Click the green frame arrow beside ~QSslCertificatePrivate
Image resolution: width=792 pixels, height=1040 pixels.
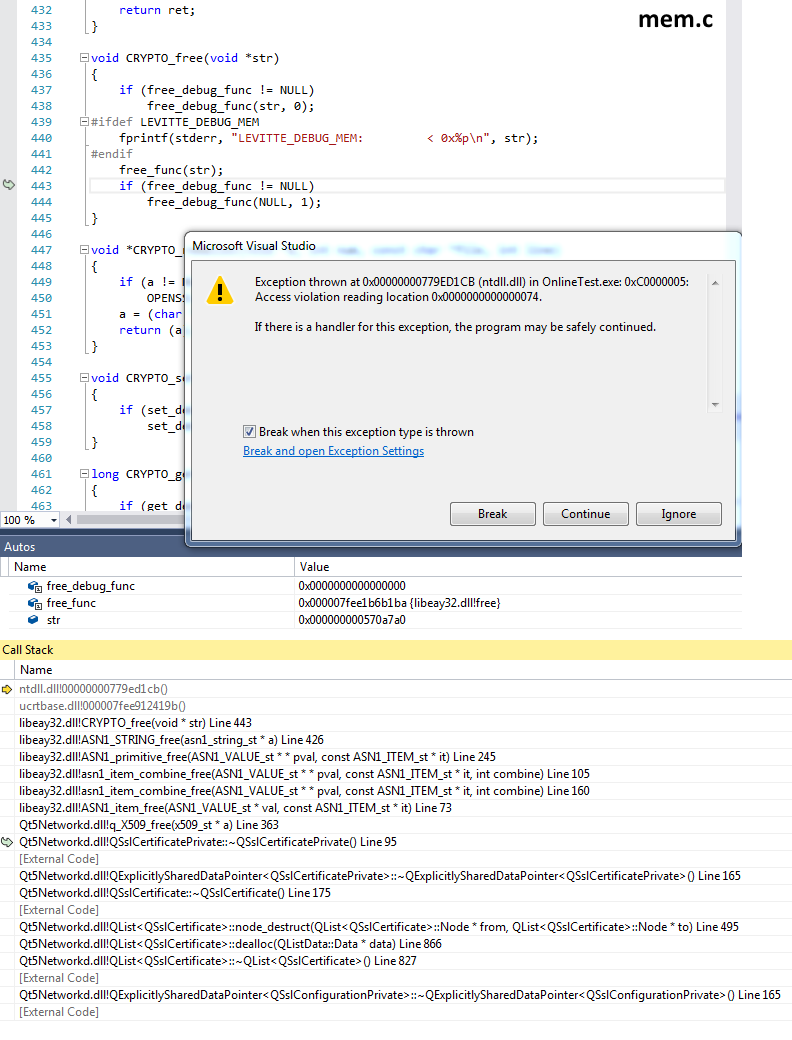point(7,842)
